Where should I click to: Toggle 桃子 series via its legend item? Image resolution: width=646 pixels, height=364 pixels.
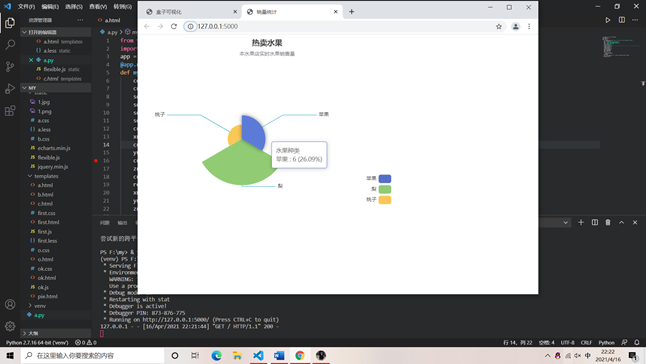point(379,200)
